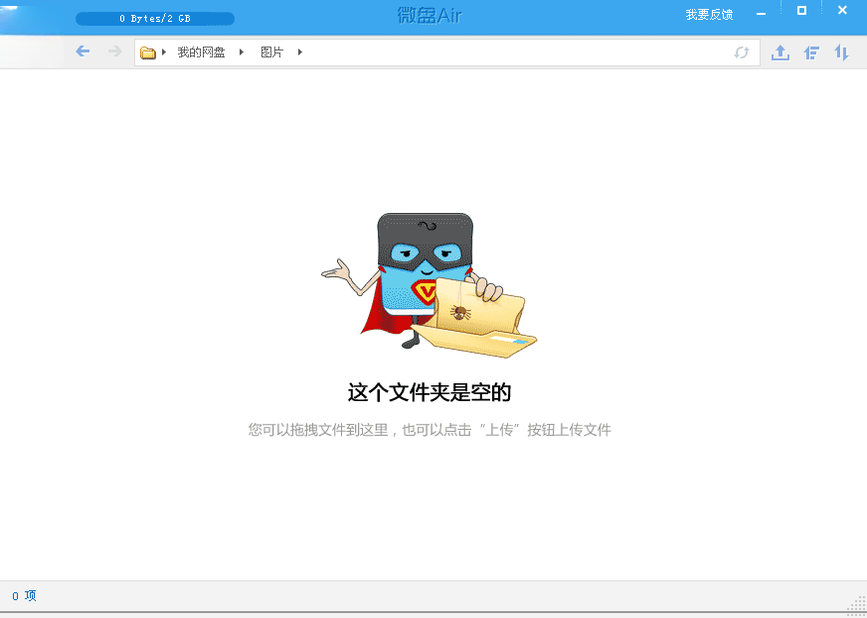The image size is (867, 618).
Task: Open the sort order icon
Action: 811,53
